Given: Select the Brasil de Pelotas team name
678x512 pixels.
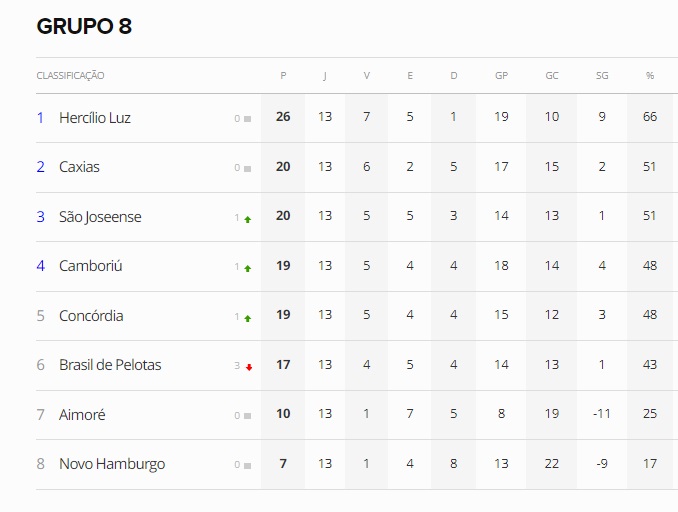Looking at the screenshot, I should coord(110,365).
